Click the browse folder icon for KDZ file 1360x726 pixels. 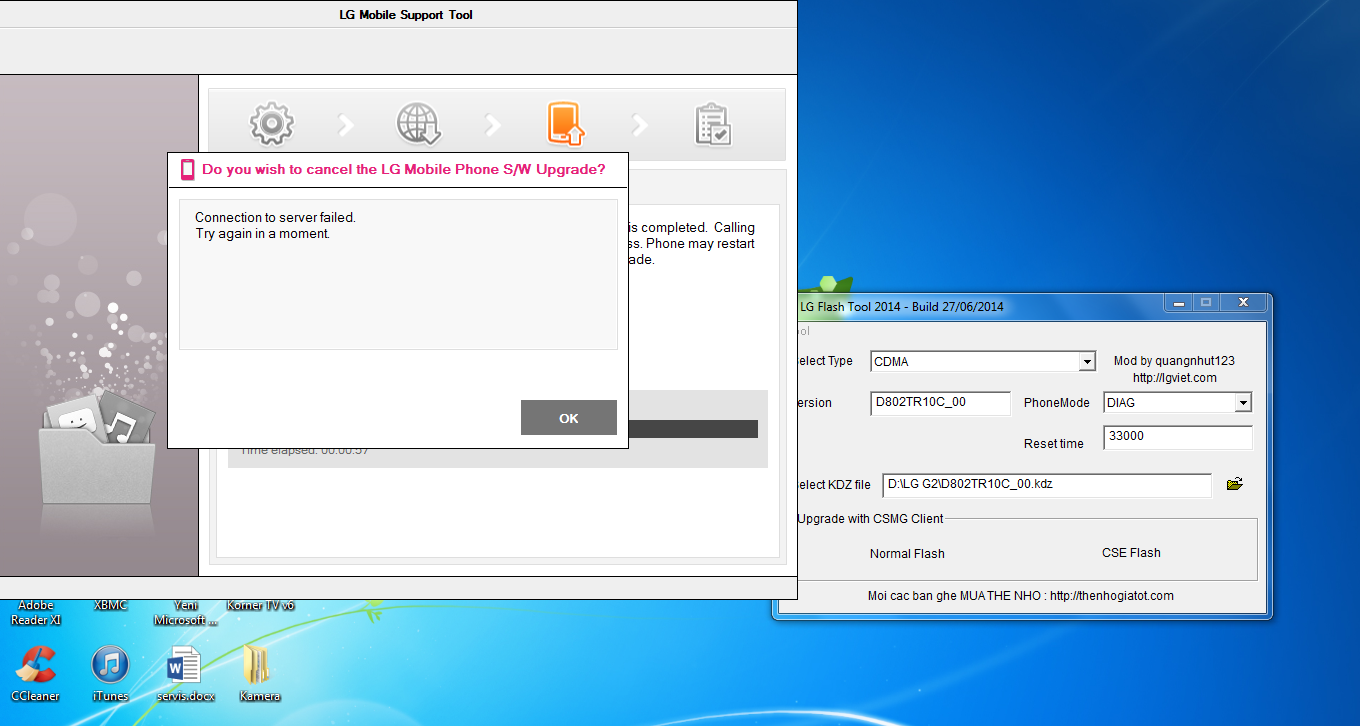tap(1234, 484)
